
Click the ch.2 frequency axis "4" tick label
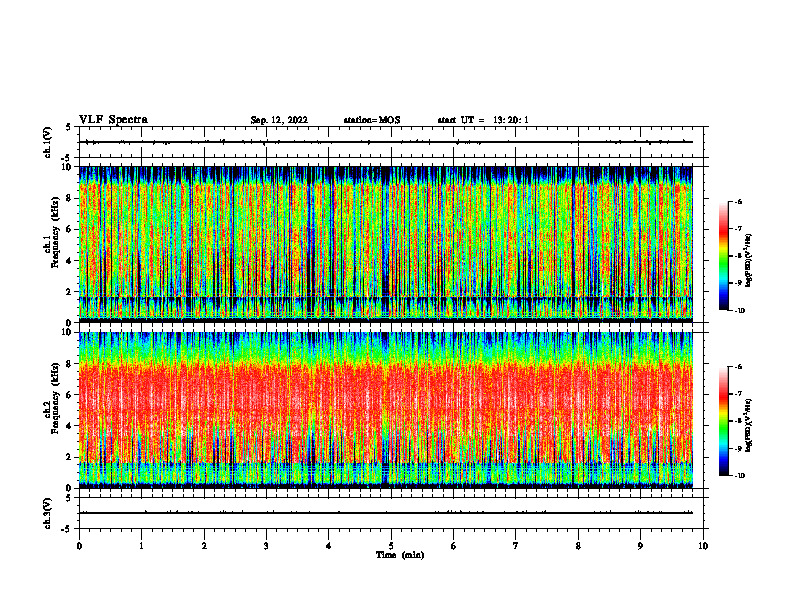tap(70, 426)
